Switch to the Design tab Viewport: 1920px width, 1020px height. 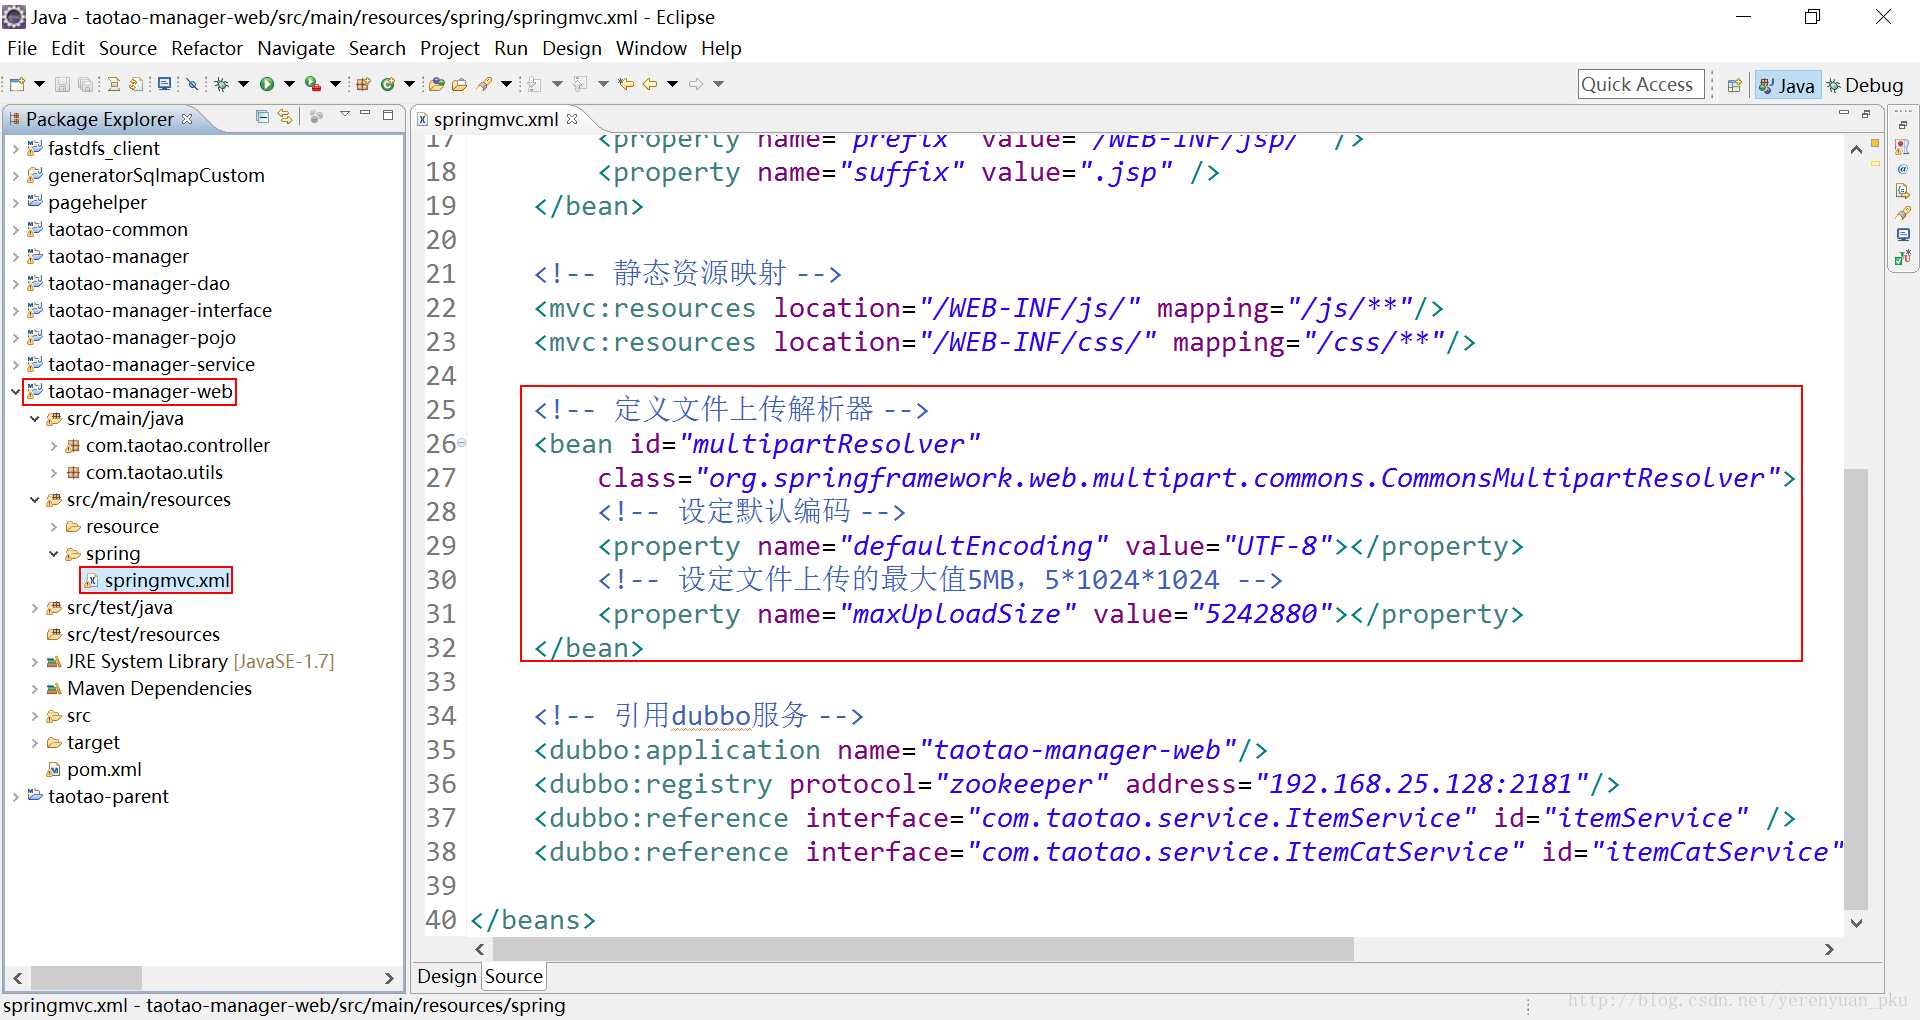pyautogui.click(x=447, y=976)
